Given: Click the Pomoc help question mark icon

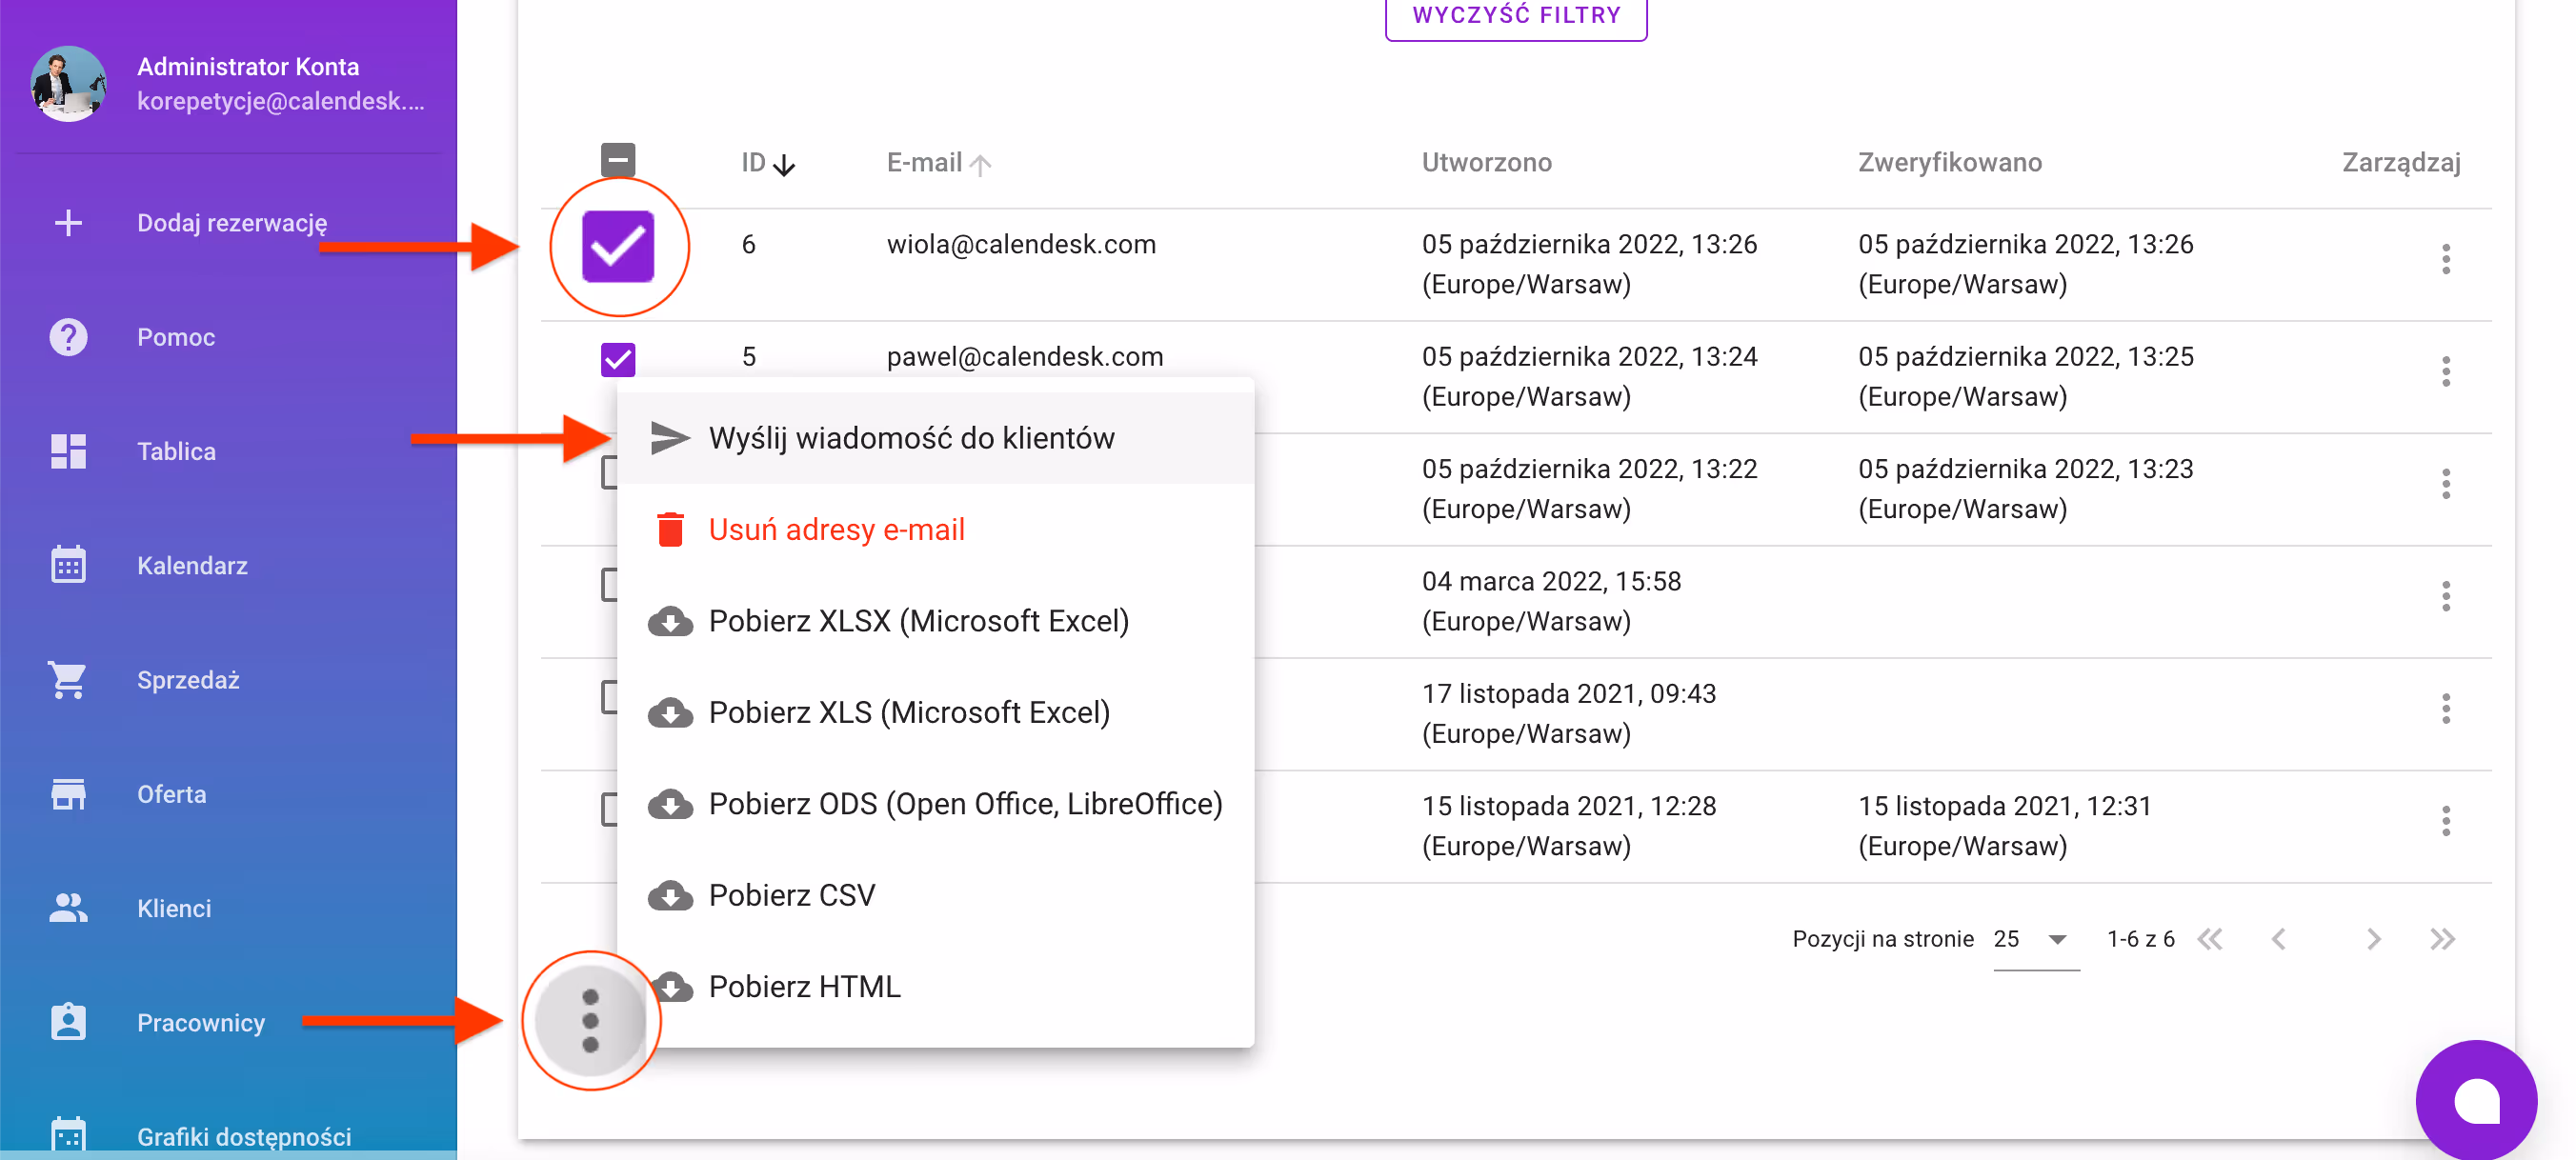Looking at the screenshot, I should pyautogui.click(x=68, y=337).
